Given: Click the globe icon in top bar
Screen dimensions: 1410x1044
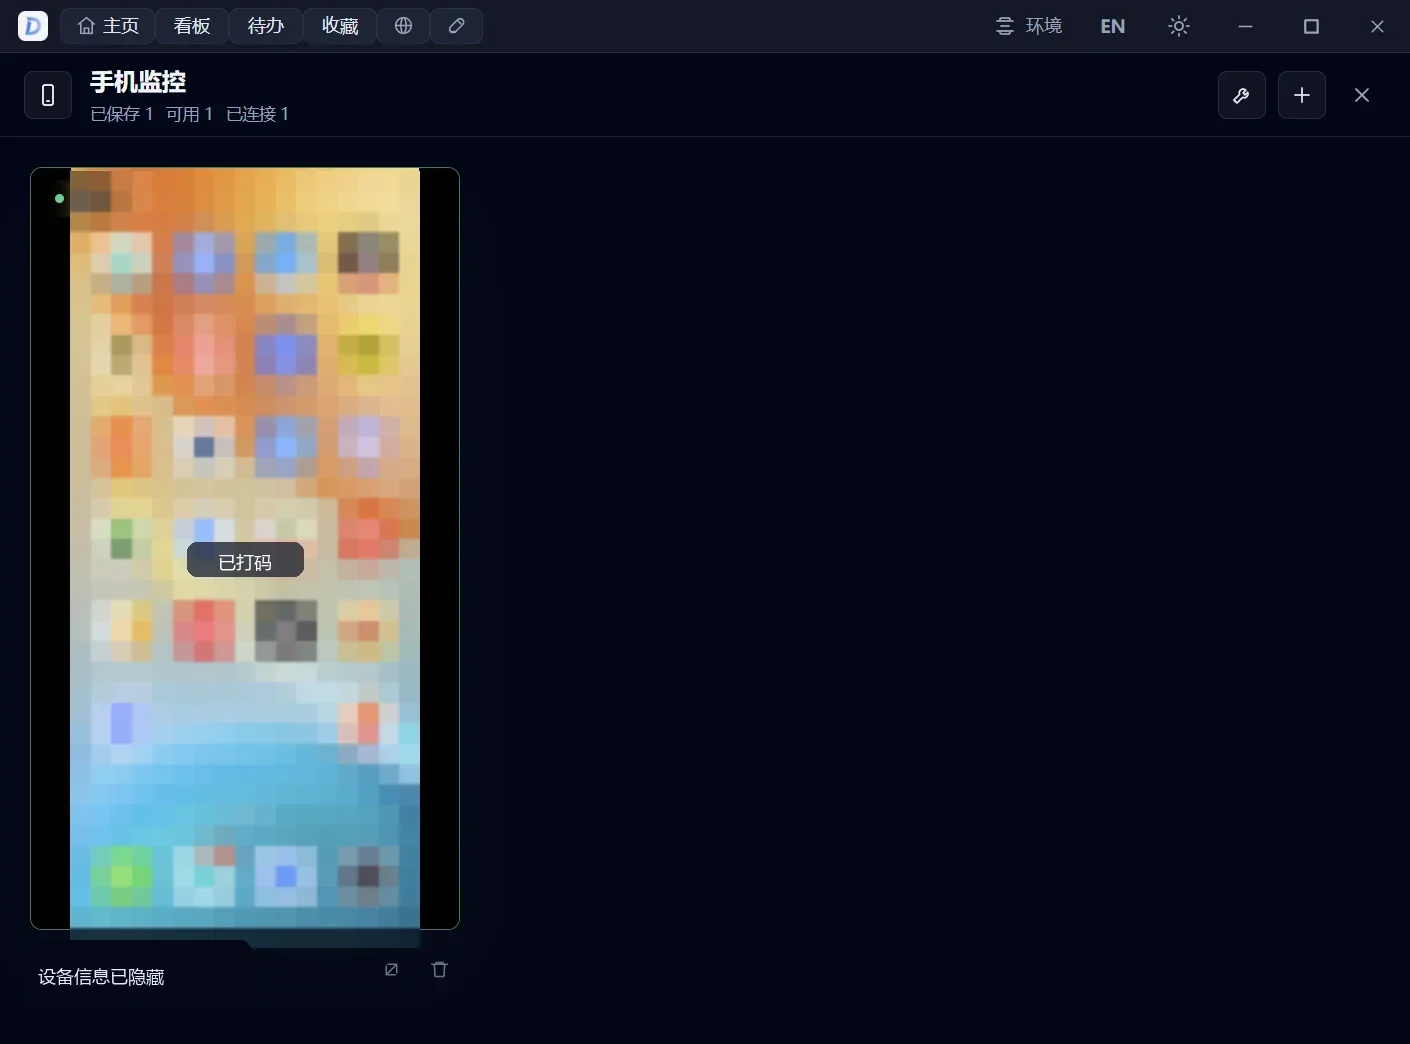Looking at the screenshot, I should [x=404, y=26].
